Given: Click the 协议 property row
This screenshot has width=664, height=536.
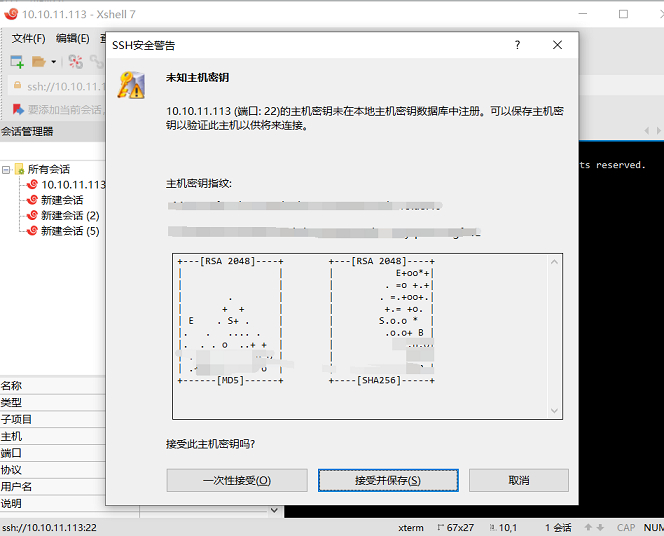Looking at the screenshot, I should [53, 470].
